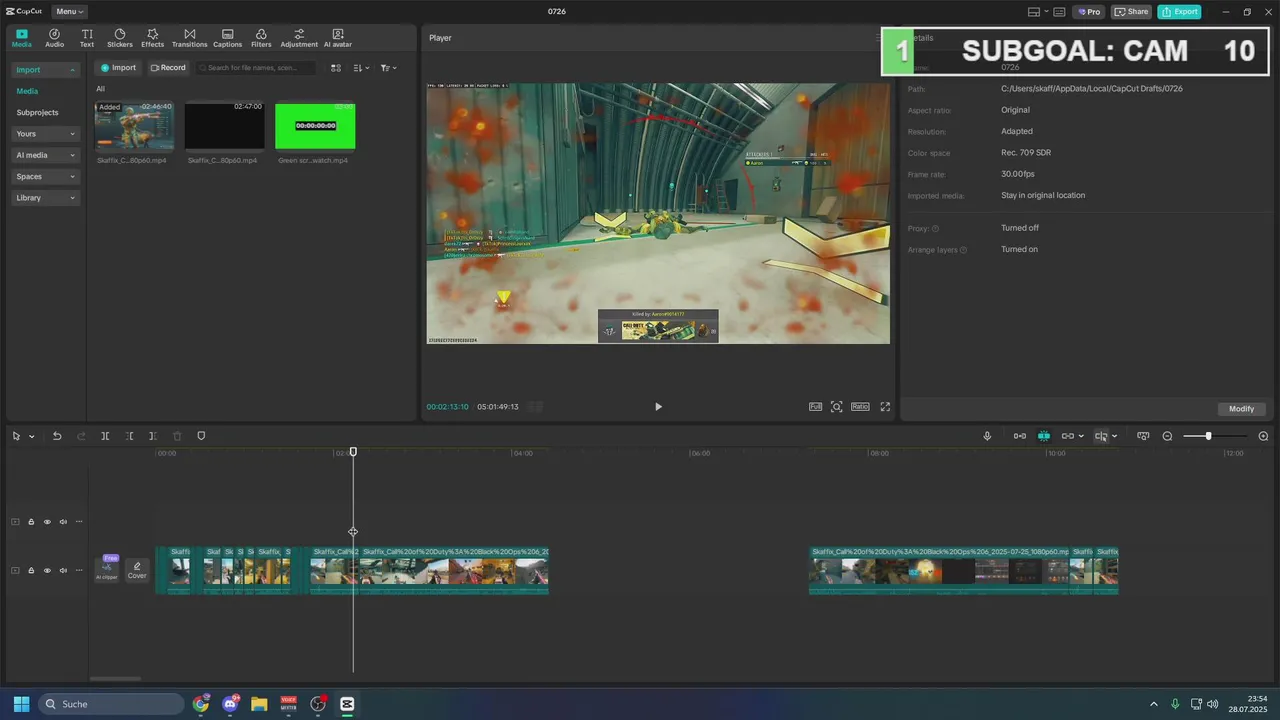Start voiceover with the microphone icon
1280x720 pixels.
pyautogui.click(x=987, y=436)
